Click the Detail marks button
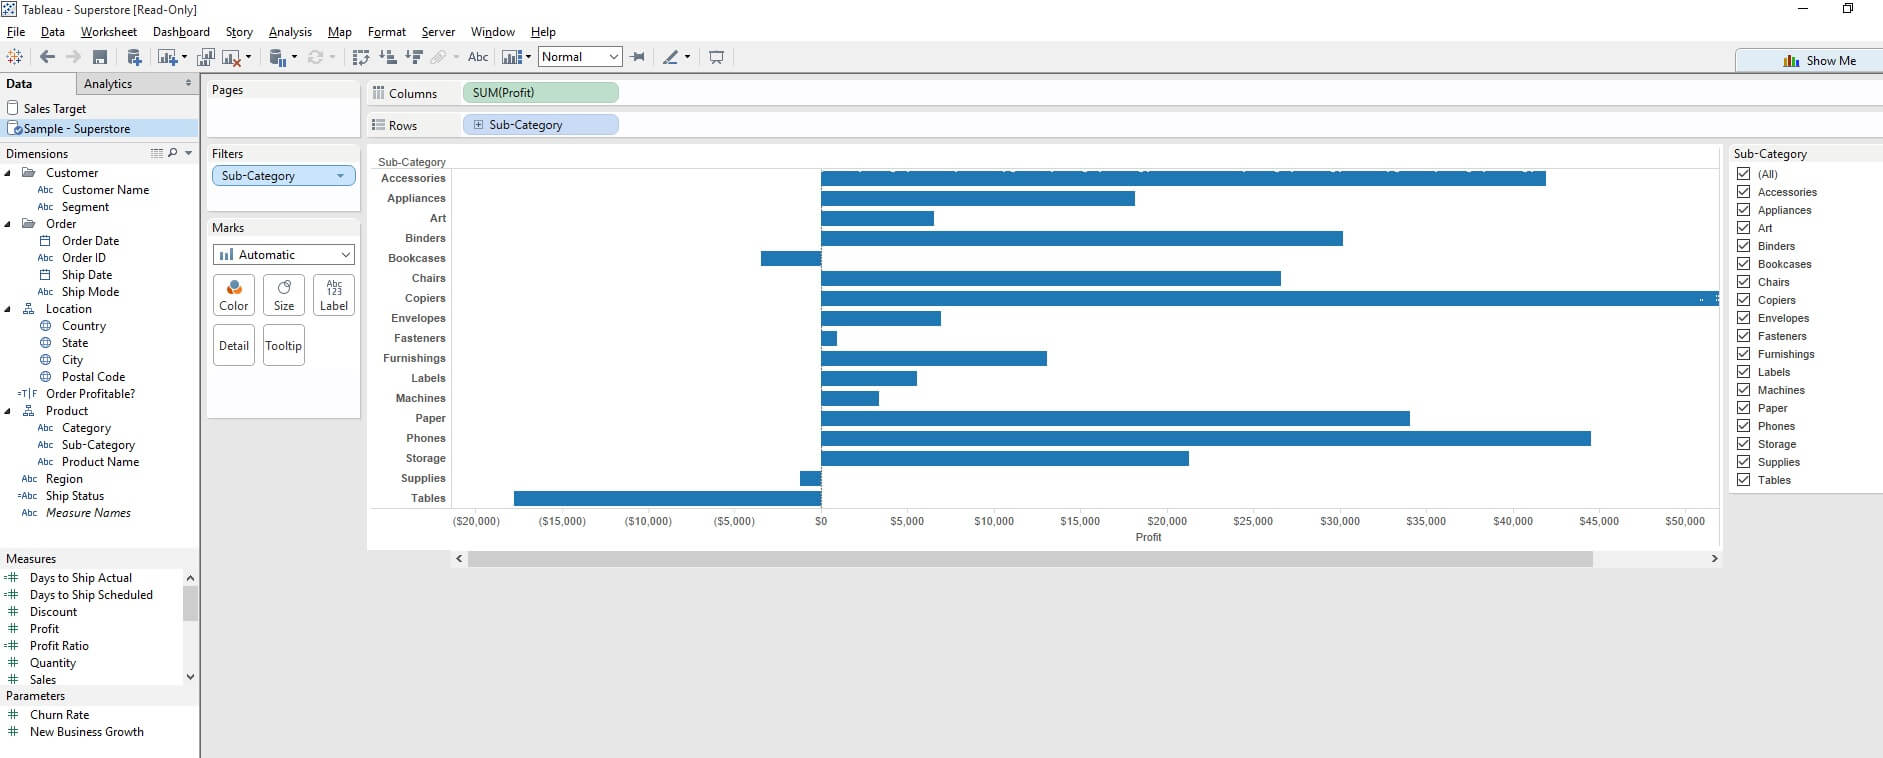1883x758 pixels. click(234, 345)
